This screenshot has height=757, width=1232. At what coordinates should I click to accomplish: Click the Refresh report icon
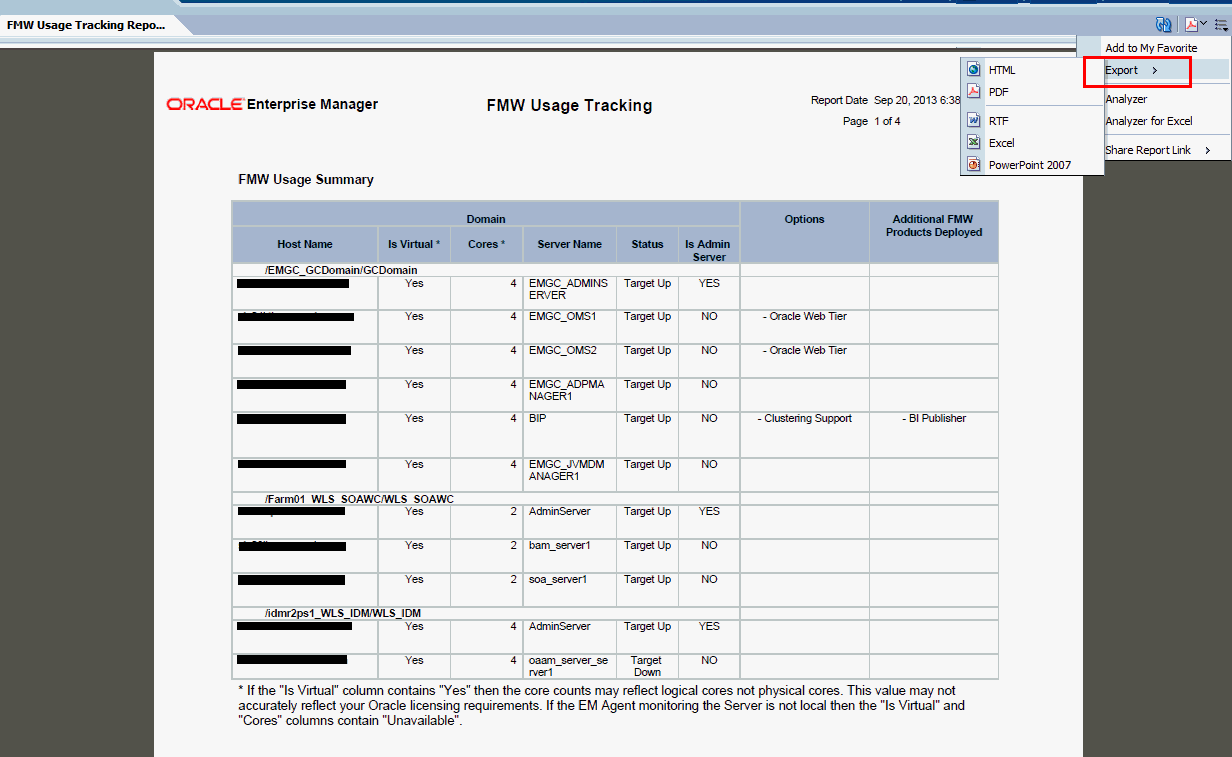tap(1163, 25)
